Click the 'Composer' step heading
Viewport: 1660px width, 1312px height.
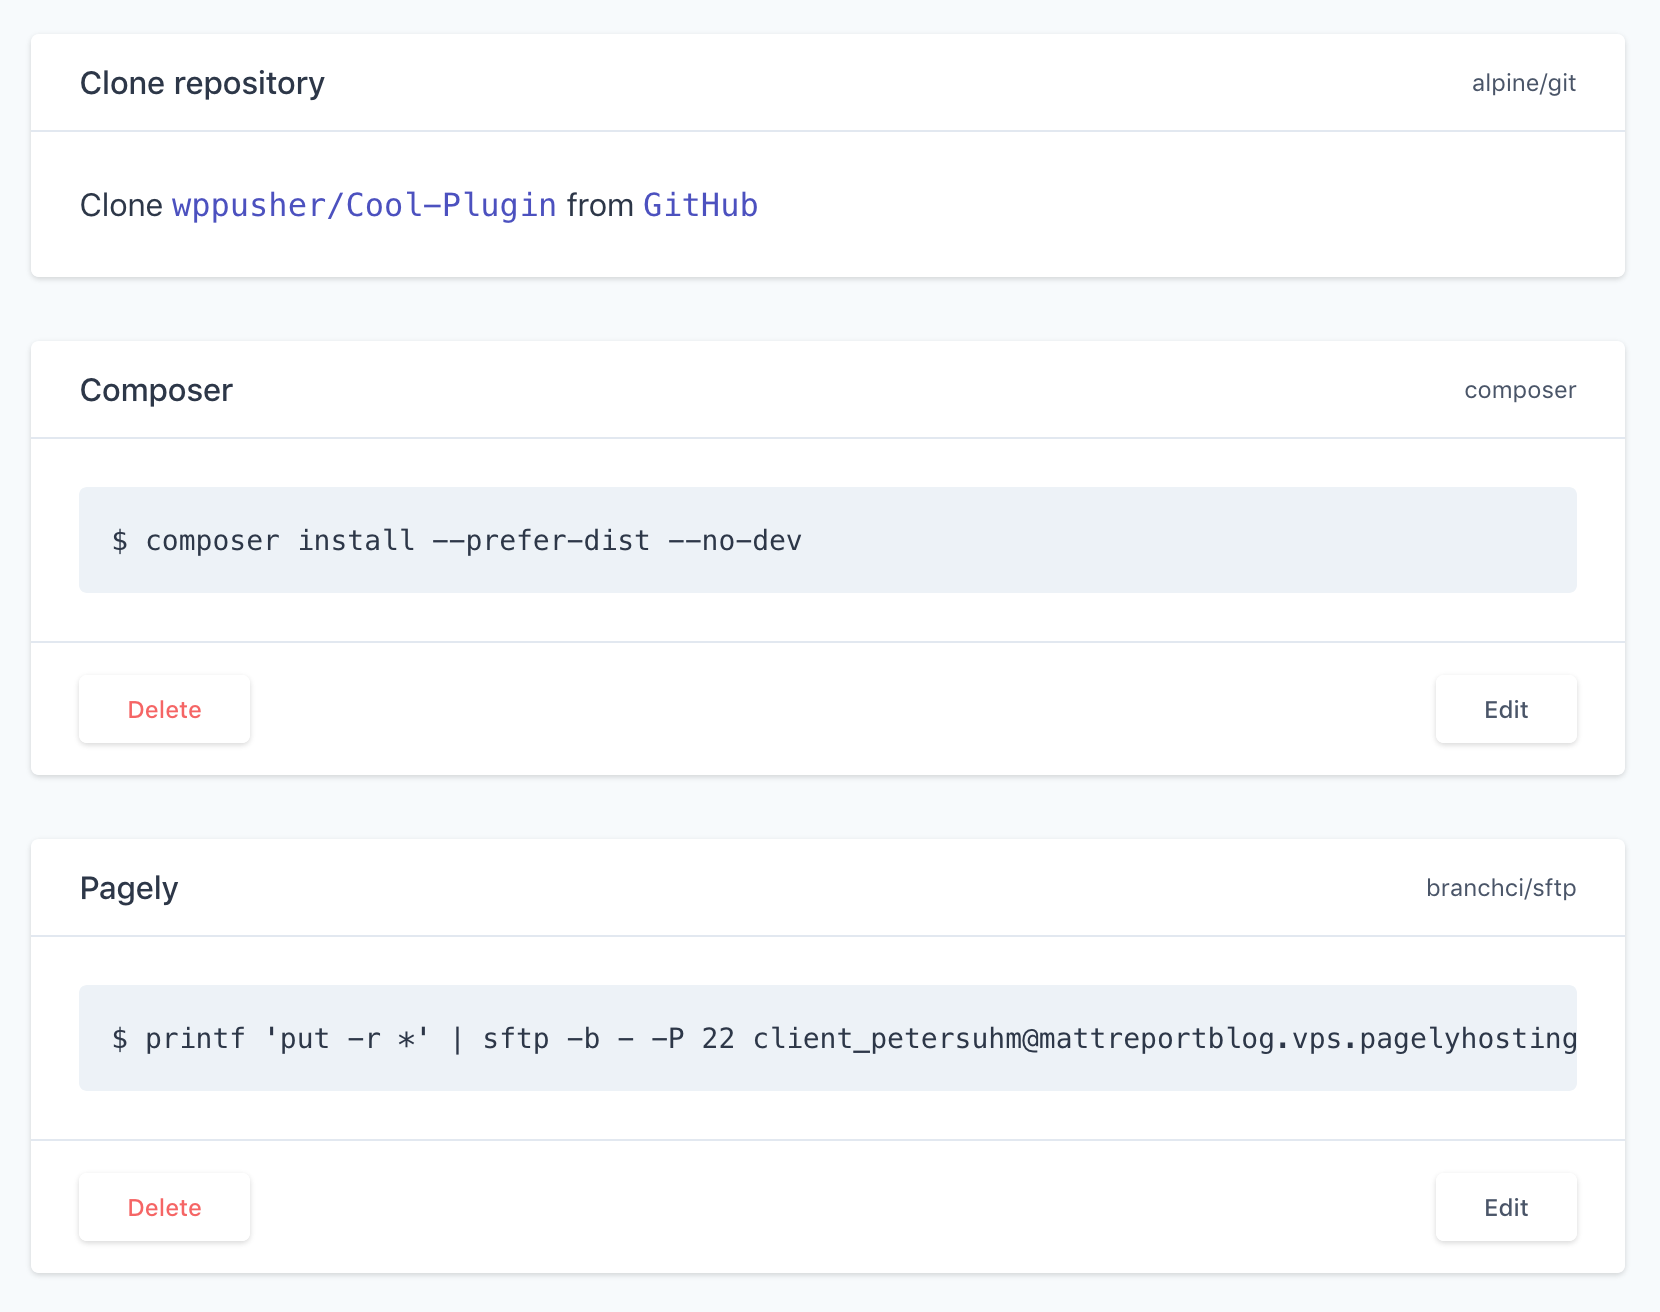click(156, 390)
